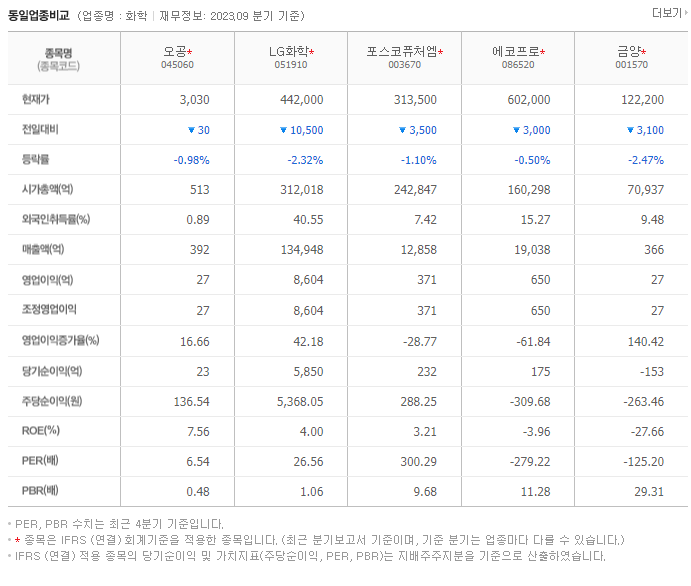Open the LG화학 stock link
Screen dimensions: 691x586
coord(289,52)
